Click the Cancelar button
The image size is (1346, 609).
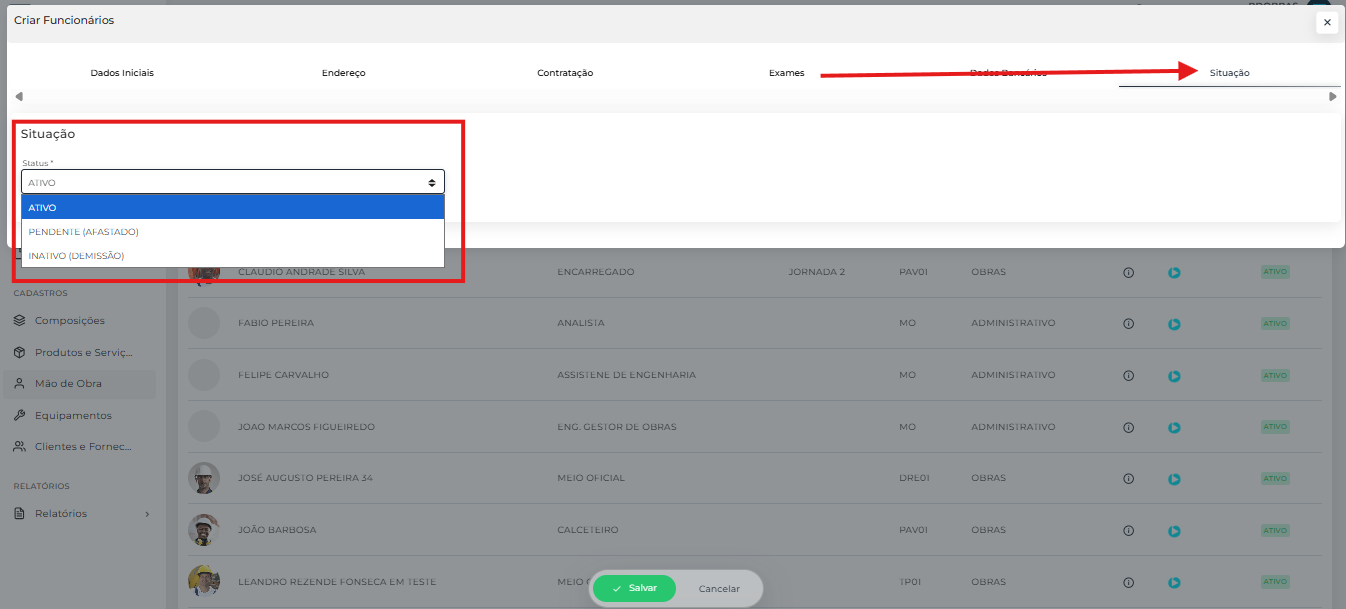pos(719,589)
